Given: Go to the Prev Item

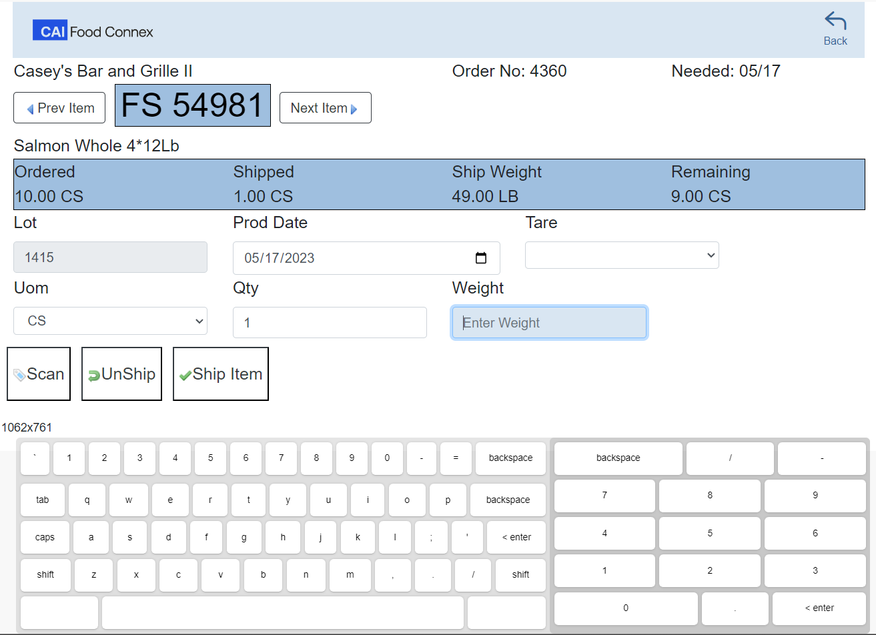Looking at the screenshot, I should 60,108.
